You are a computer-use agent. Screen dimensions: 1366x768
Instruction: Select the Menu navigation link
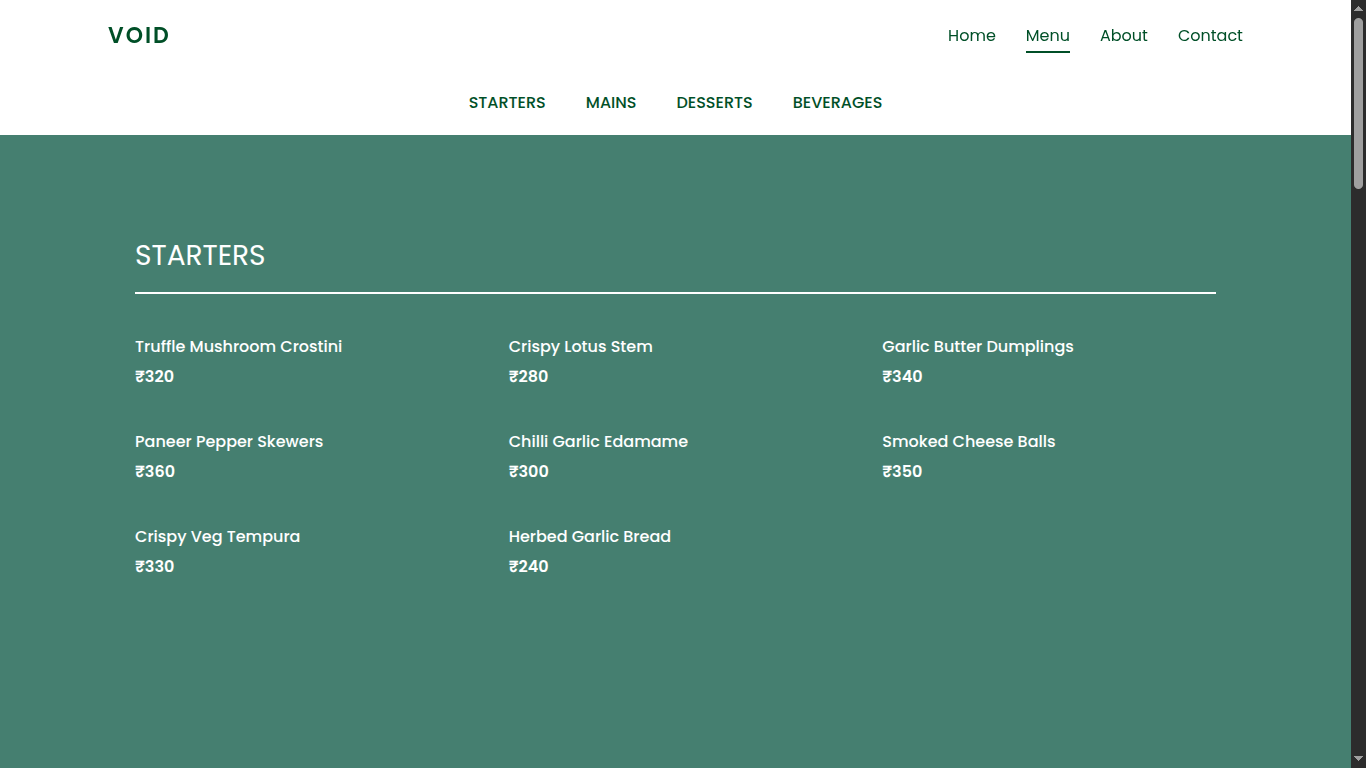(1047, 36)
